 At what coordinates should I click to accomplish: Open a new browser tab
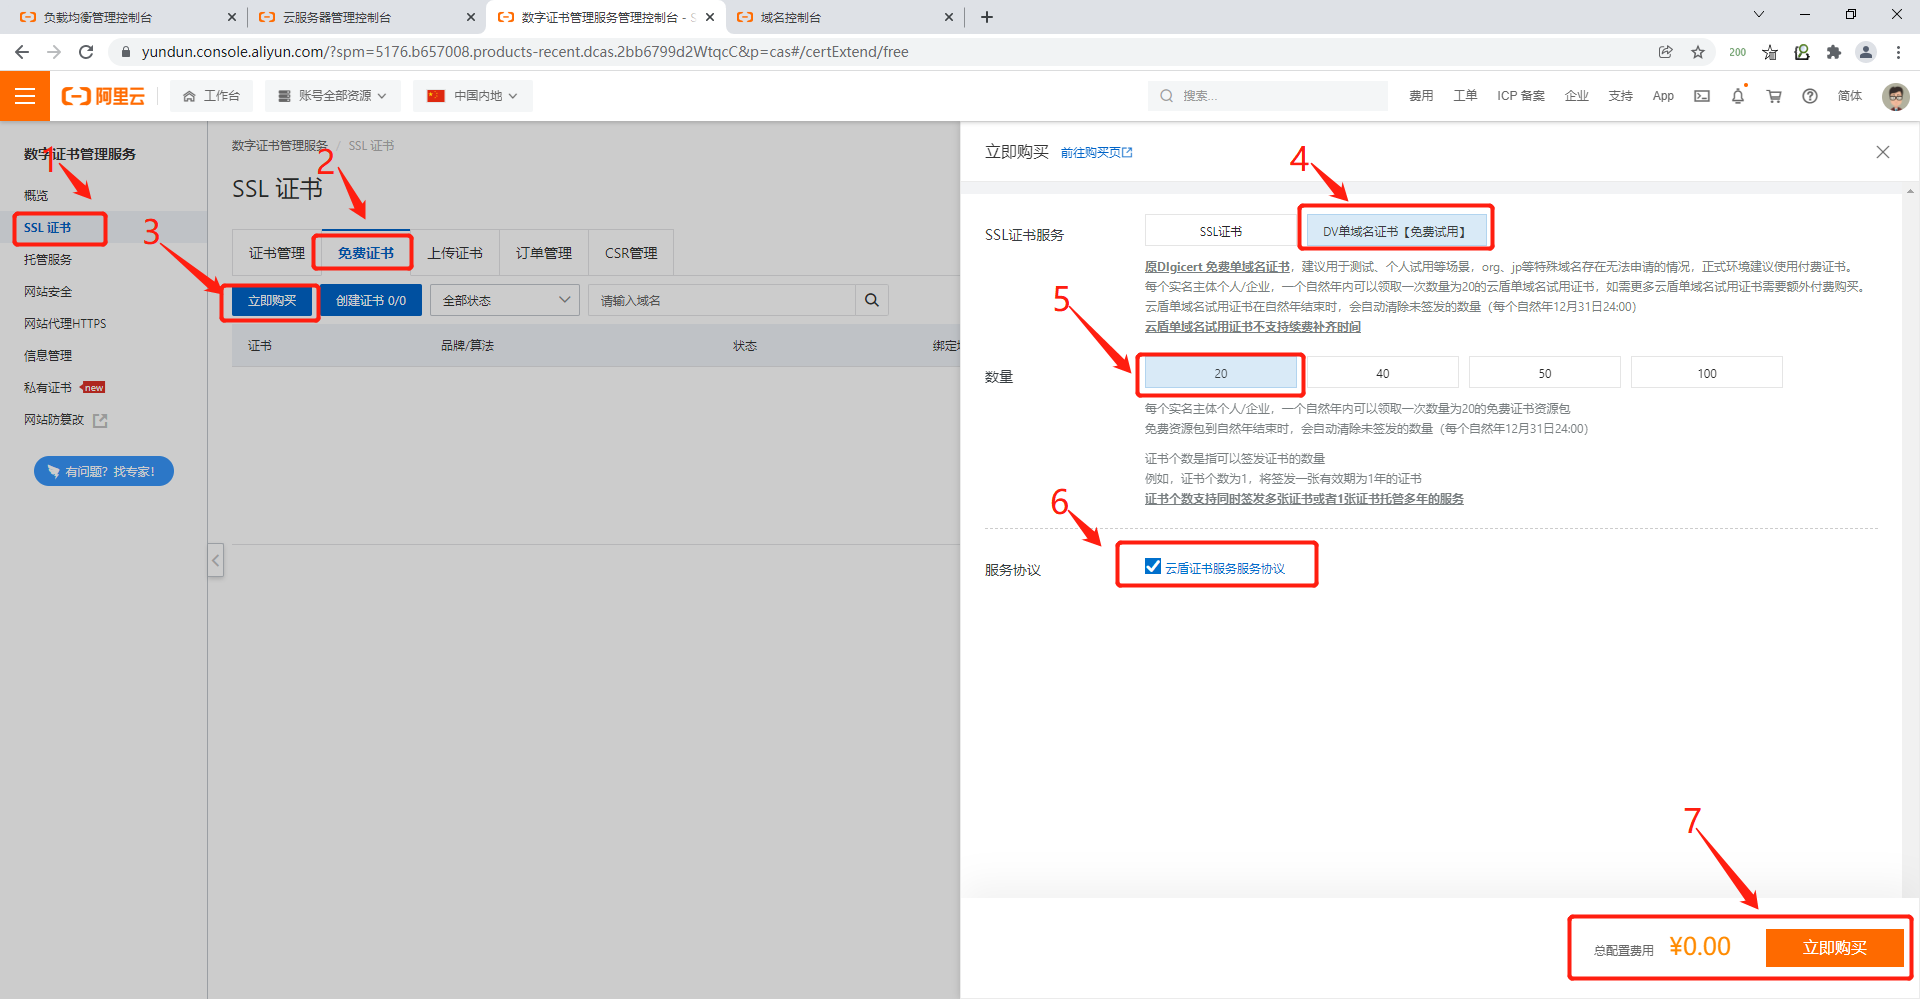click(x=987, y=17)
